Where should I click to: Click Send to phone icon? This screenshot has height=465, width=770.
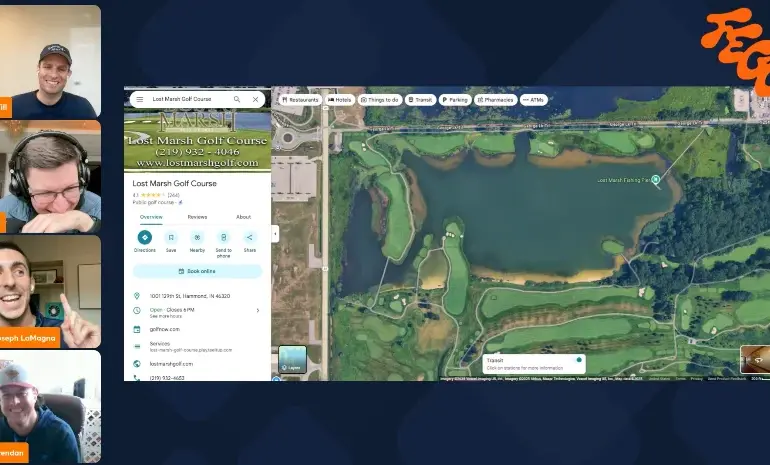coord(223,238)
